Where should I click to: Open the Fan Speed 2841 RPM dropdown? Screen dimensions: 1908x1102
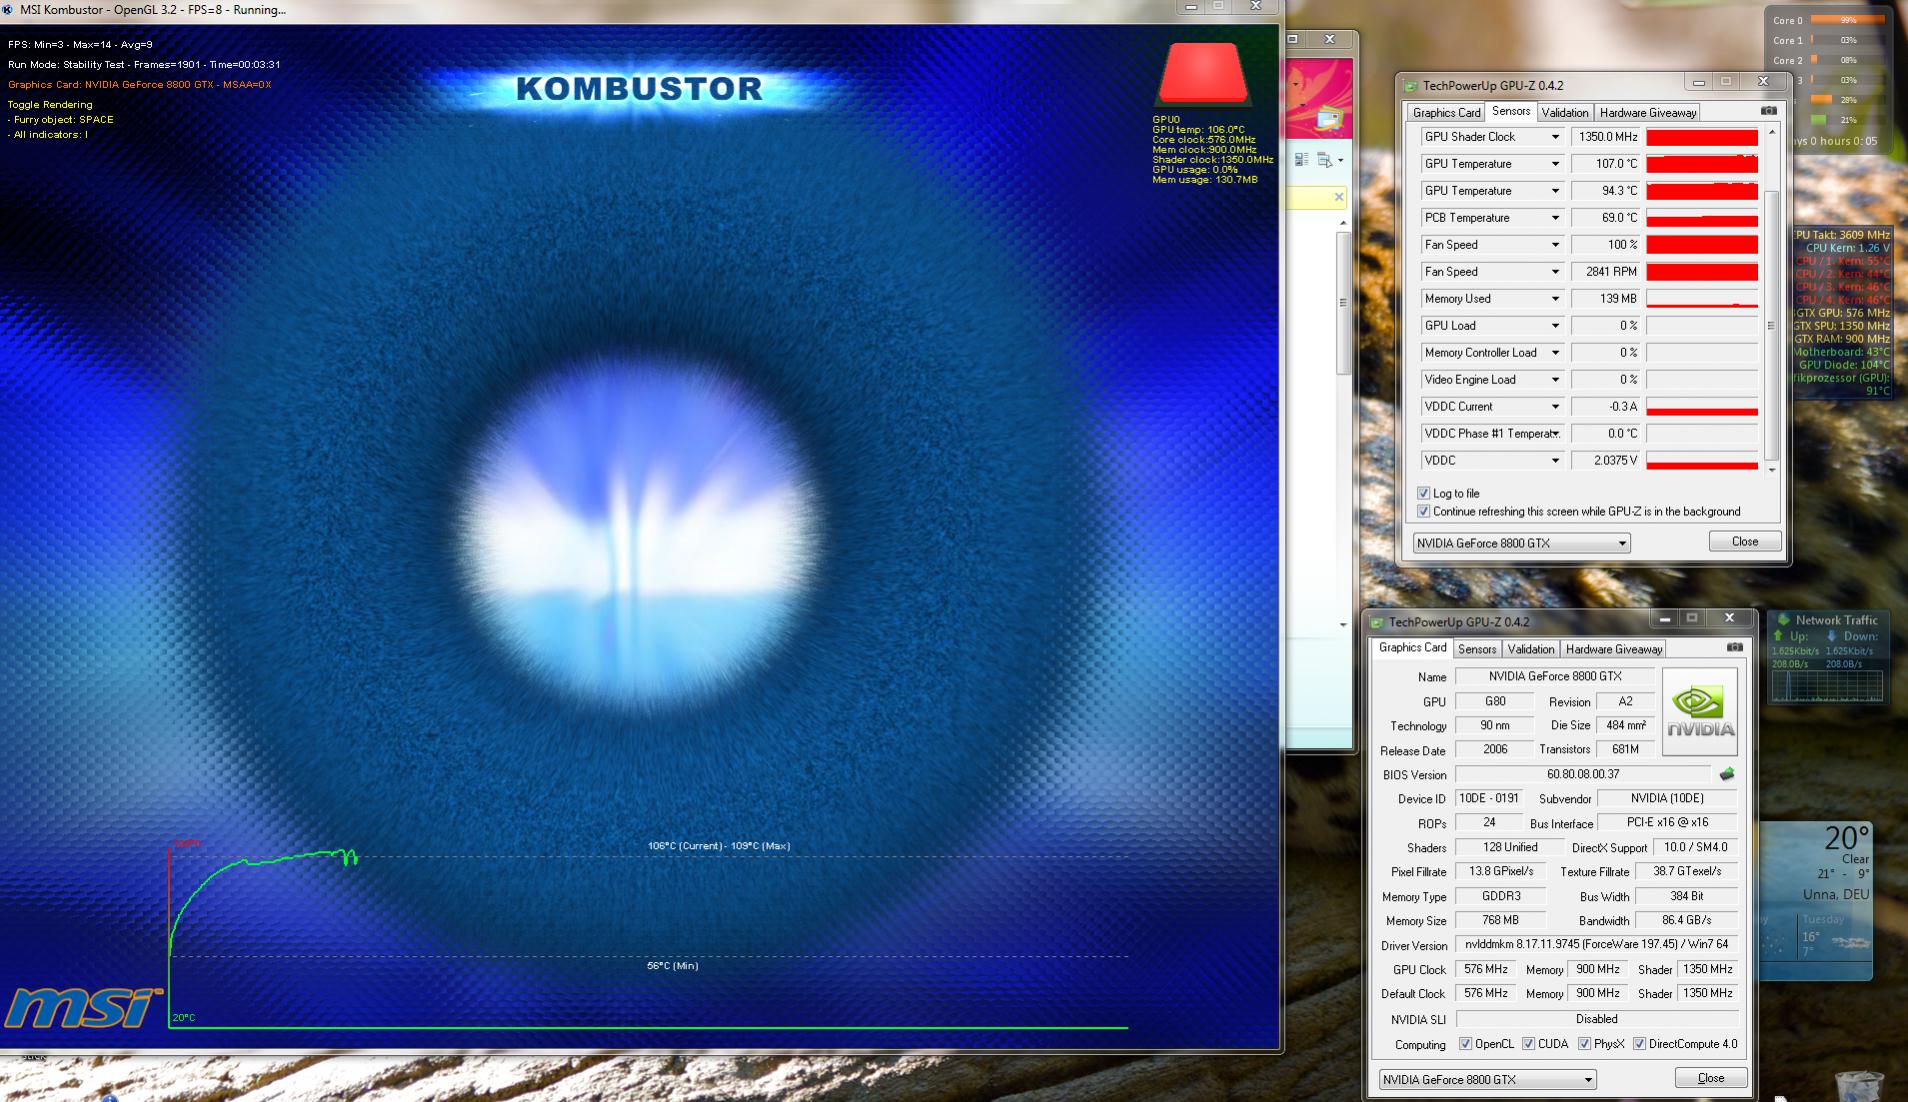pos(1555,272)
